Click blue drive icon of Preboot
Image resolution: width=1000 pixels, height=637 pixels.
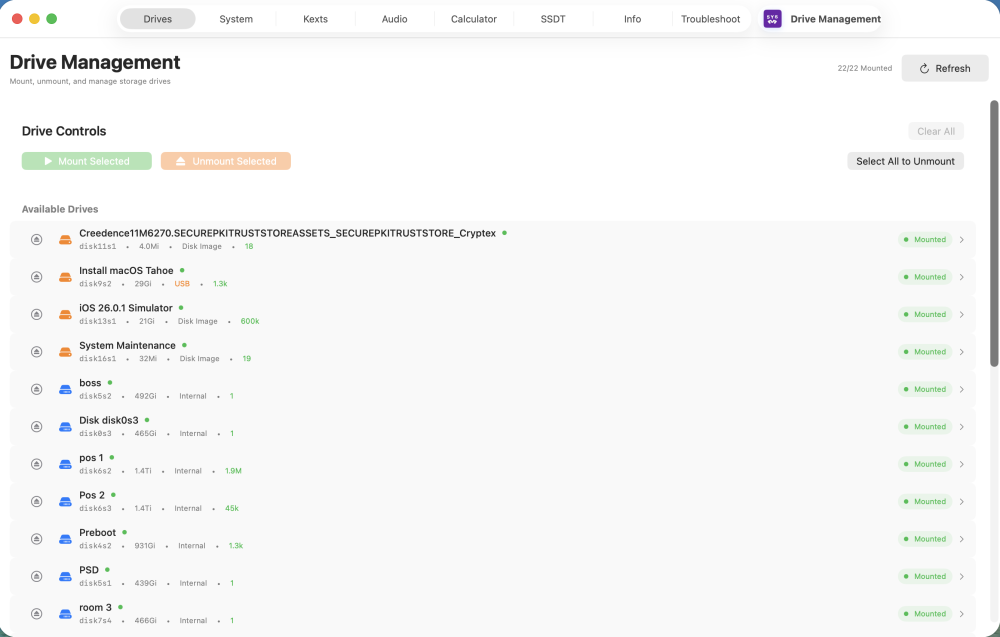(x=65, y=539)
